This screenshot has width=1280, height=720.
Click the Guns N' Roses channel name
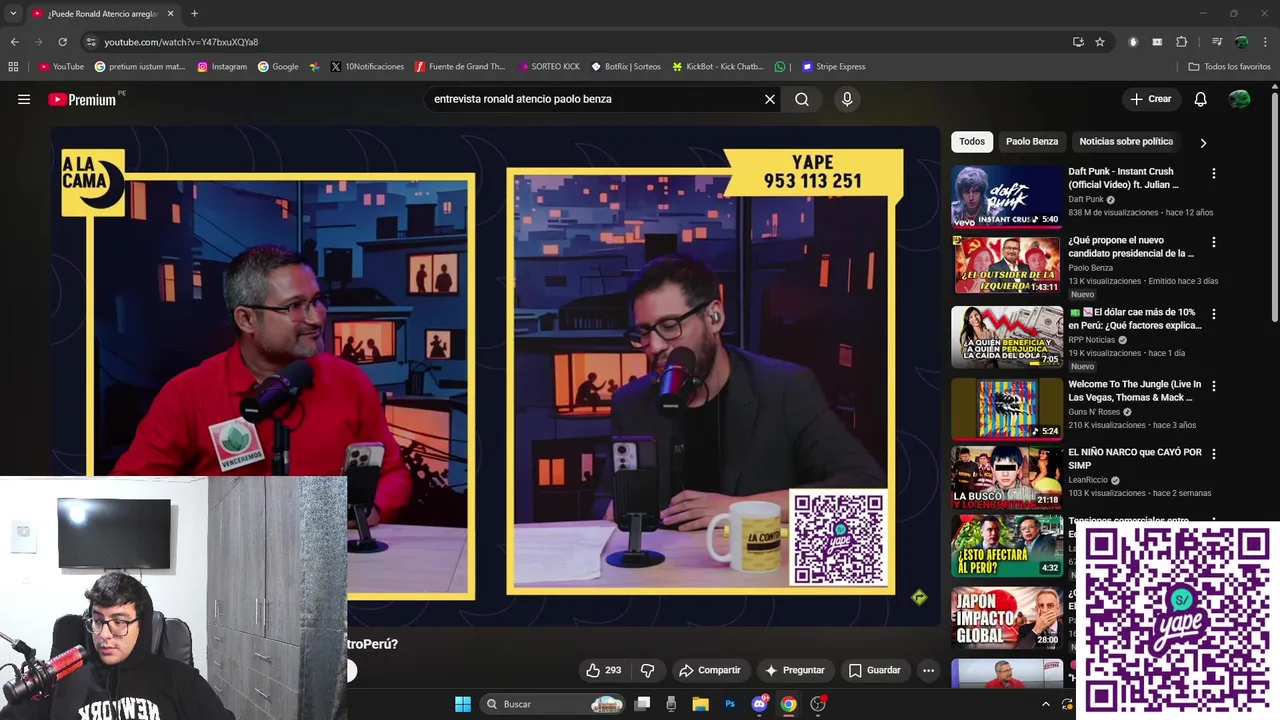(1094, 412)
